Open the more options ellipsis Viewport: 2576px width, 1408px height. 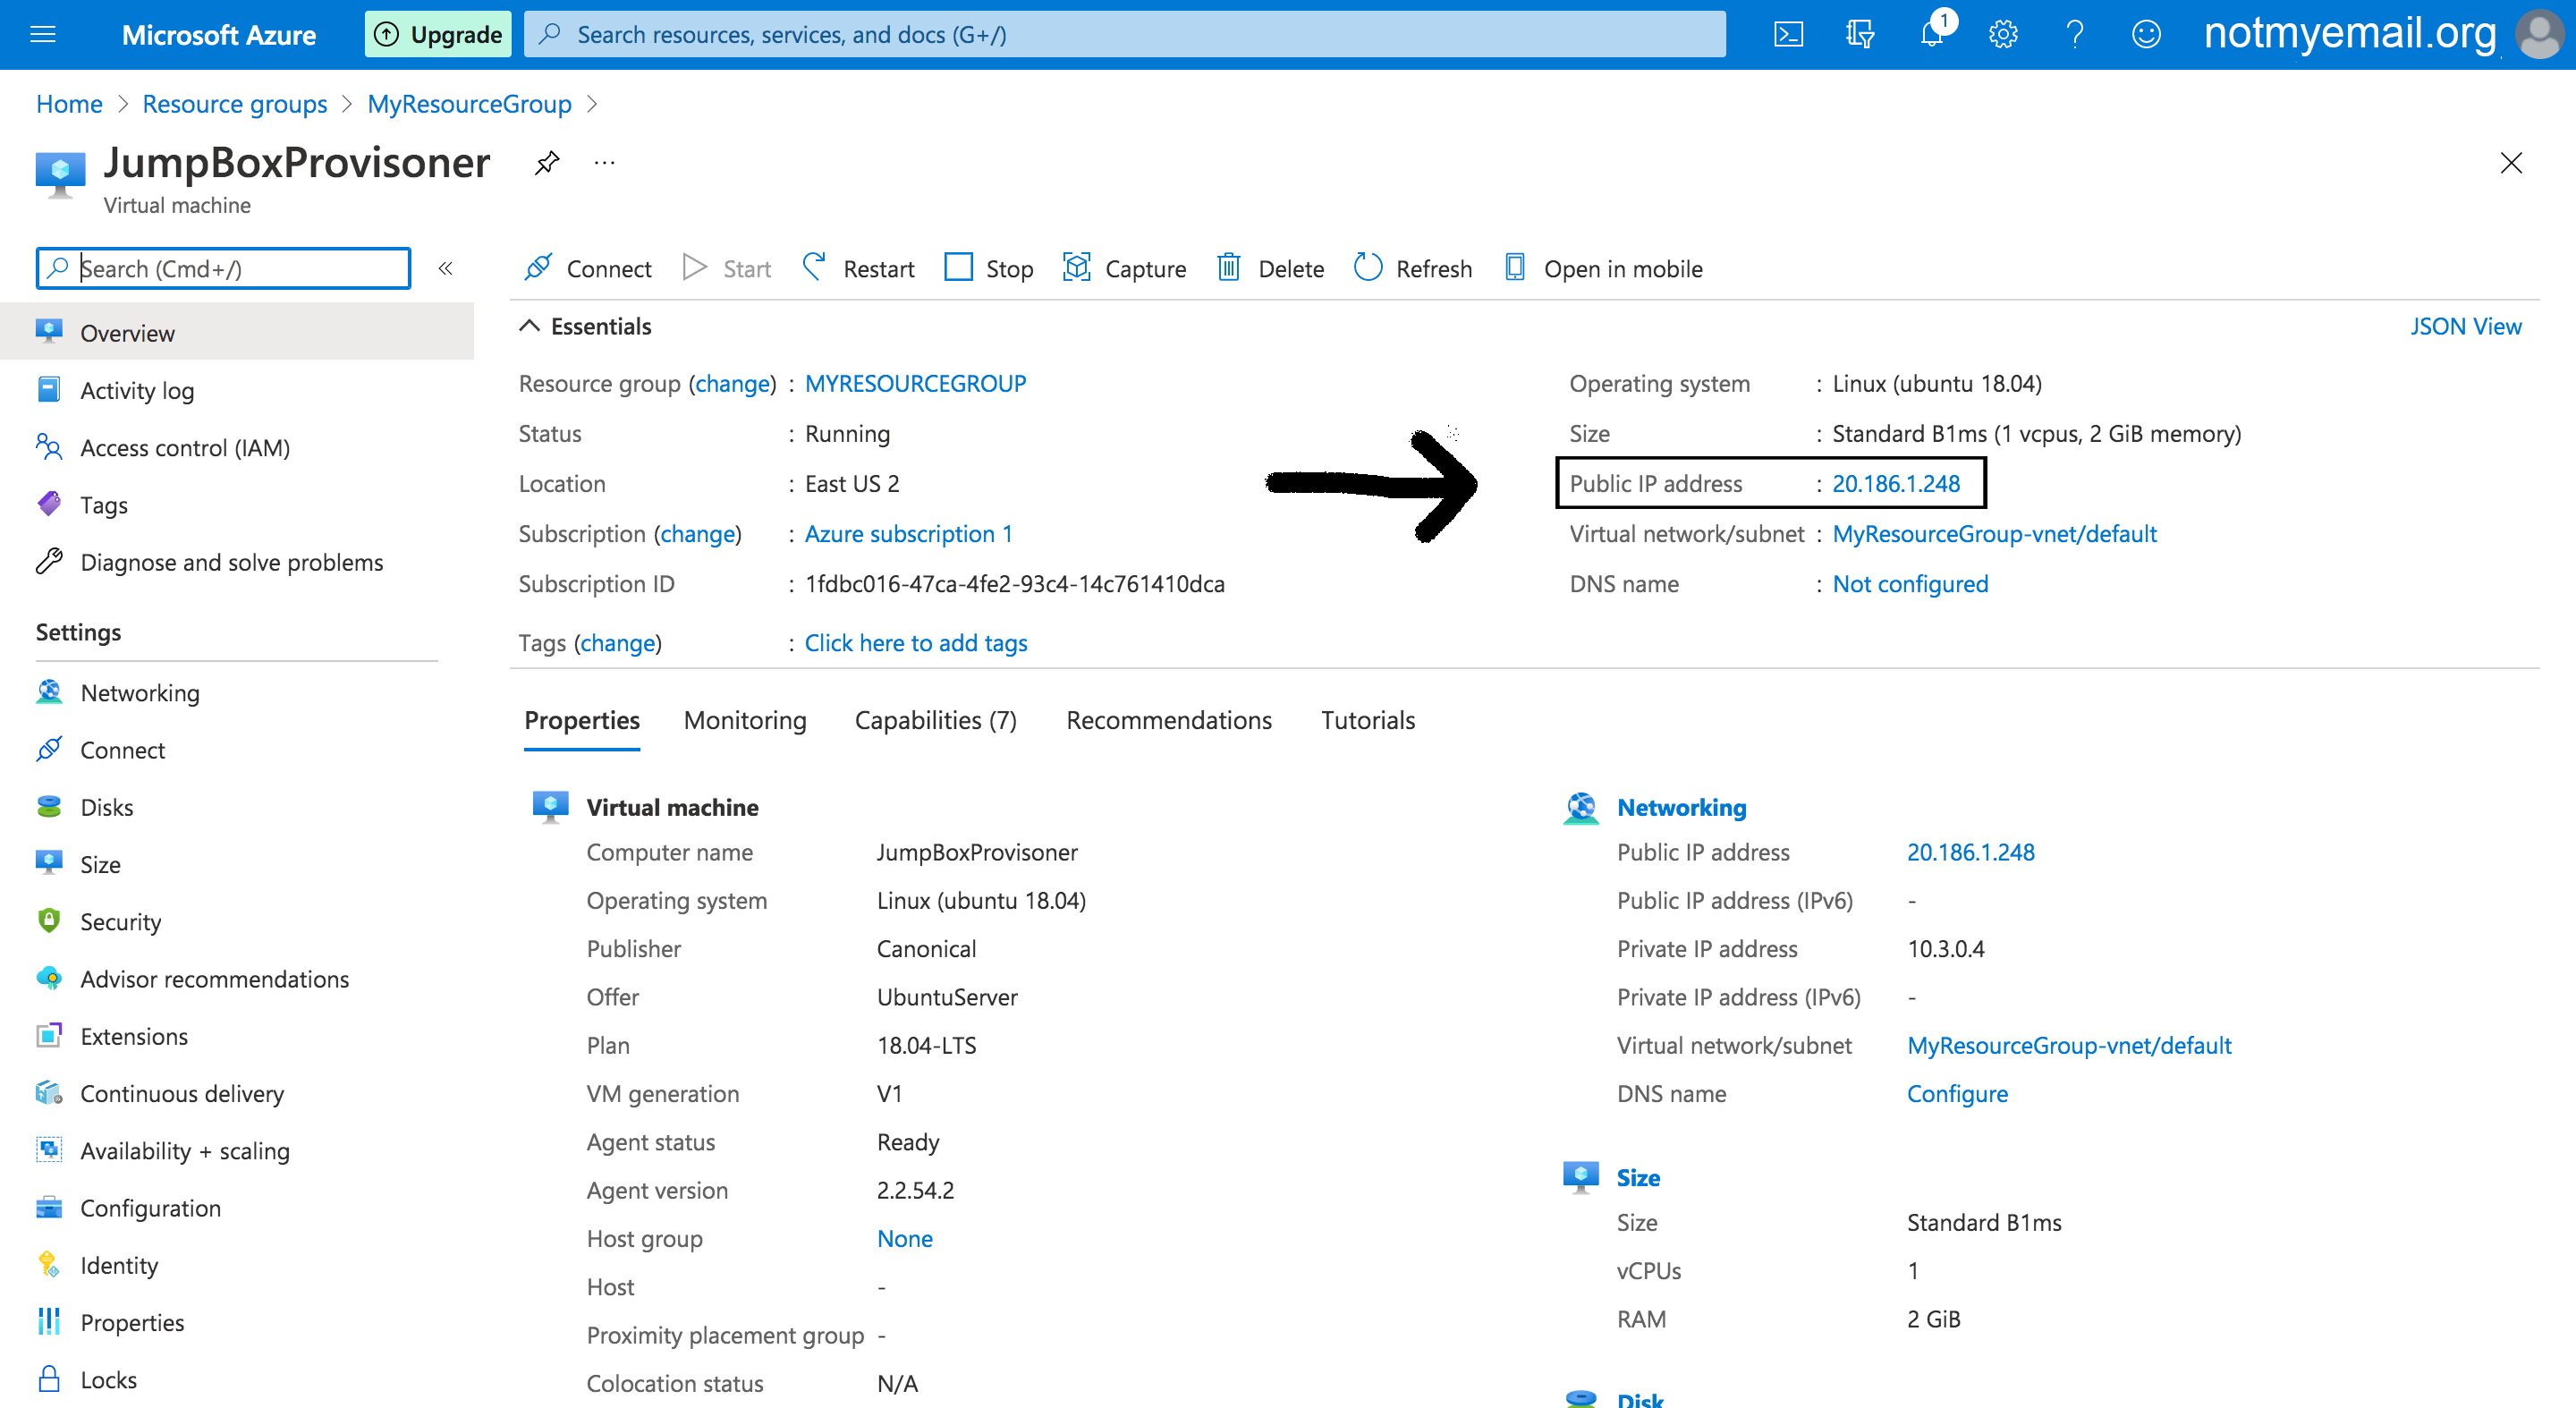click(x=604, y=163)
